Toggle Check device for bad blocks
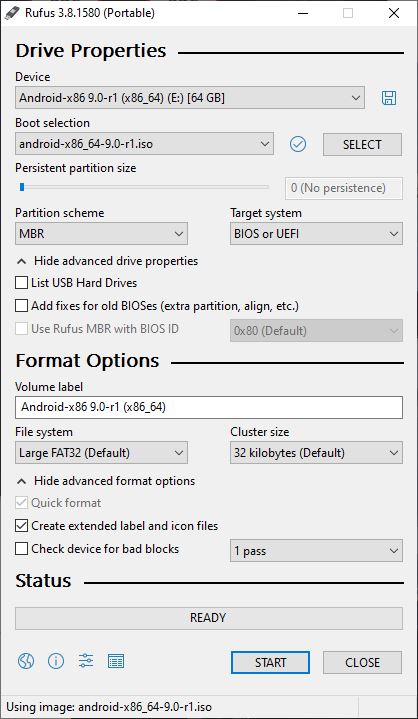Screen dimensions: 418x719 (x=22, y=549)
